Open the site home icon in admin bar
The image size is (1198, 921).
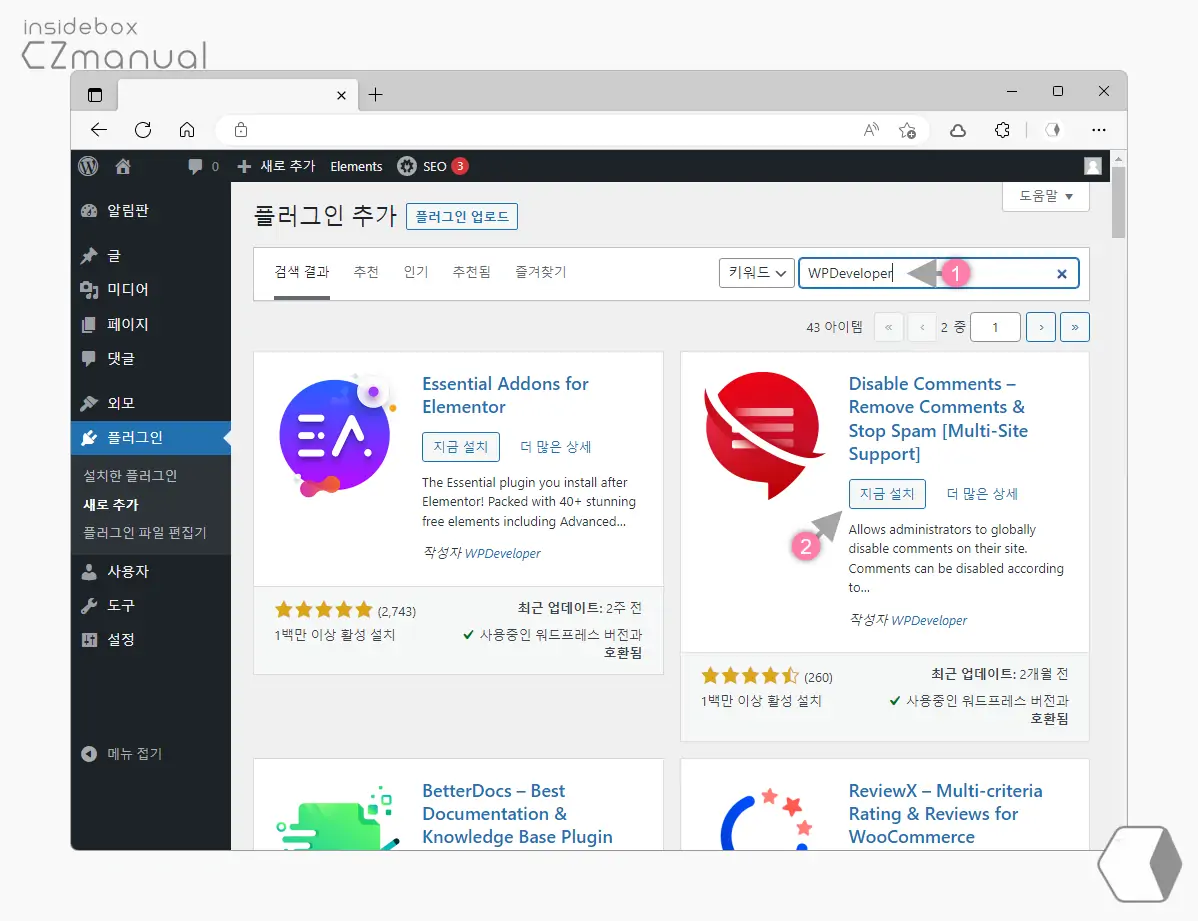(123, 166)
